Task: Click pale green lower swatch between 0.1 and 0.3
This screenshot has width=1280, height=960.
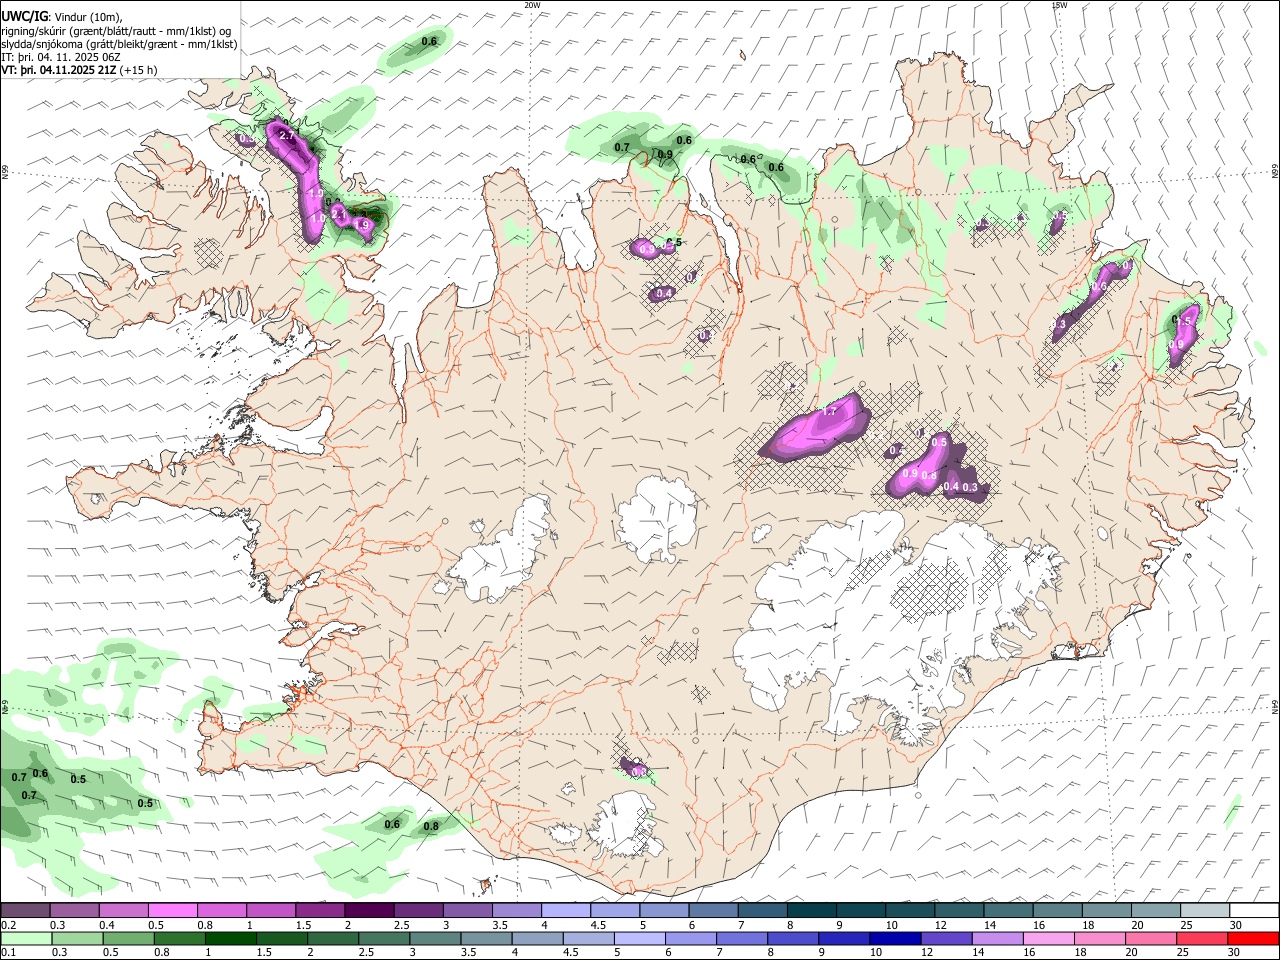Action: pyautogui.click(x=25, y=938)
